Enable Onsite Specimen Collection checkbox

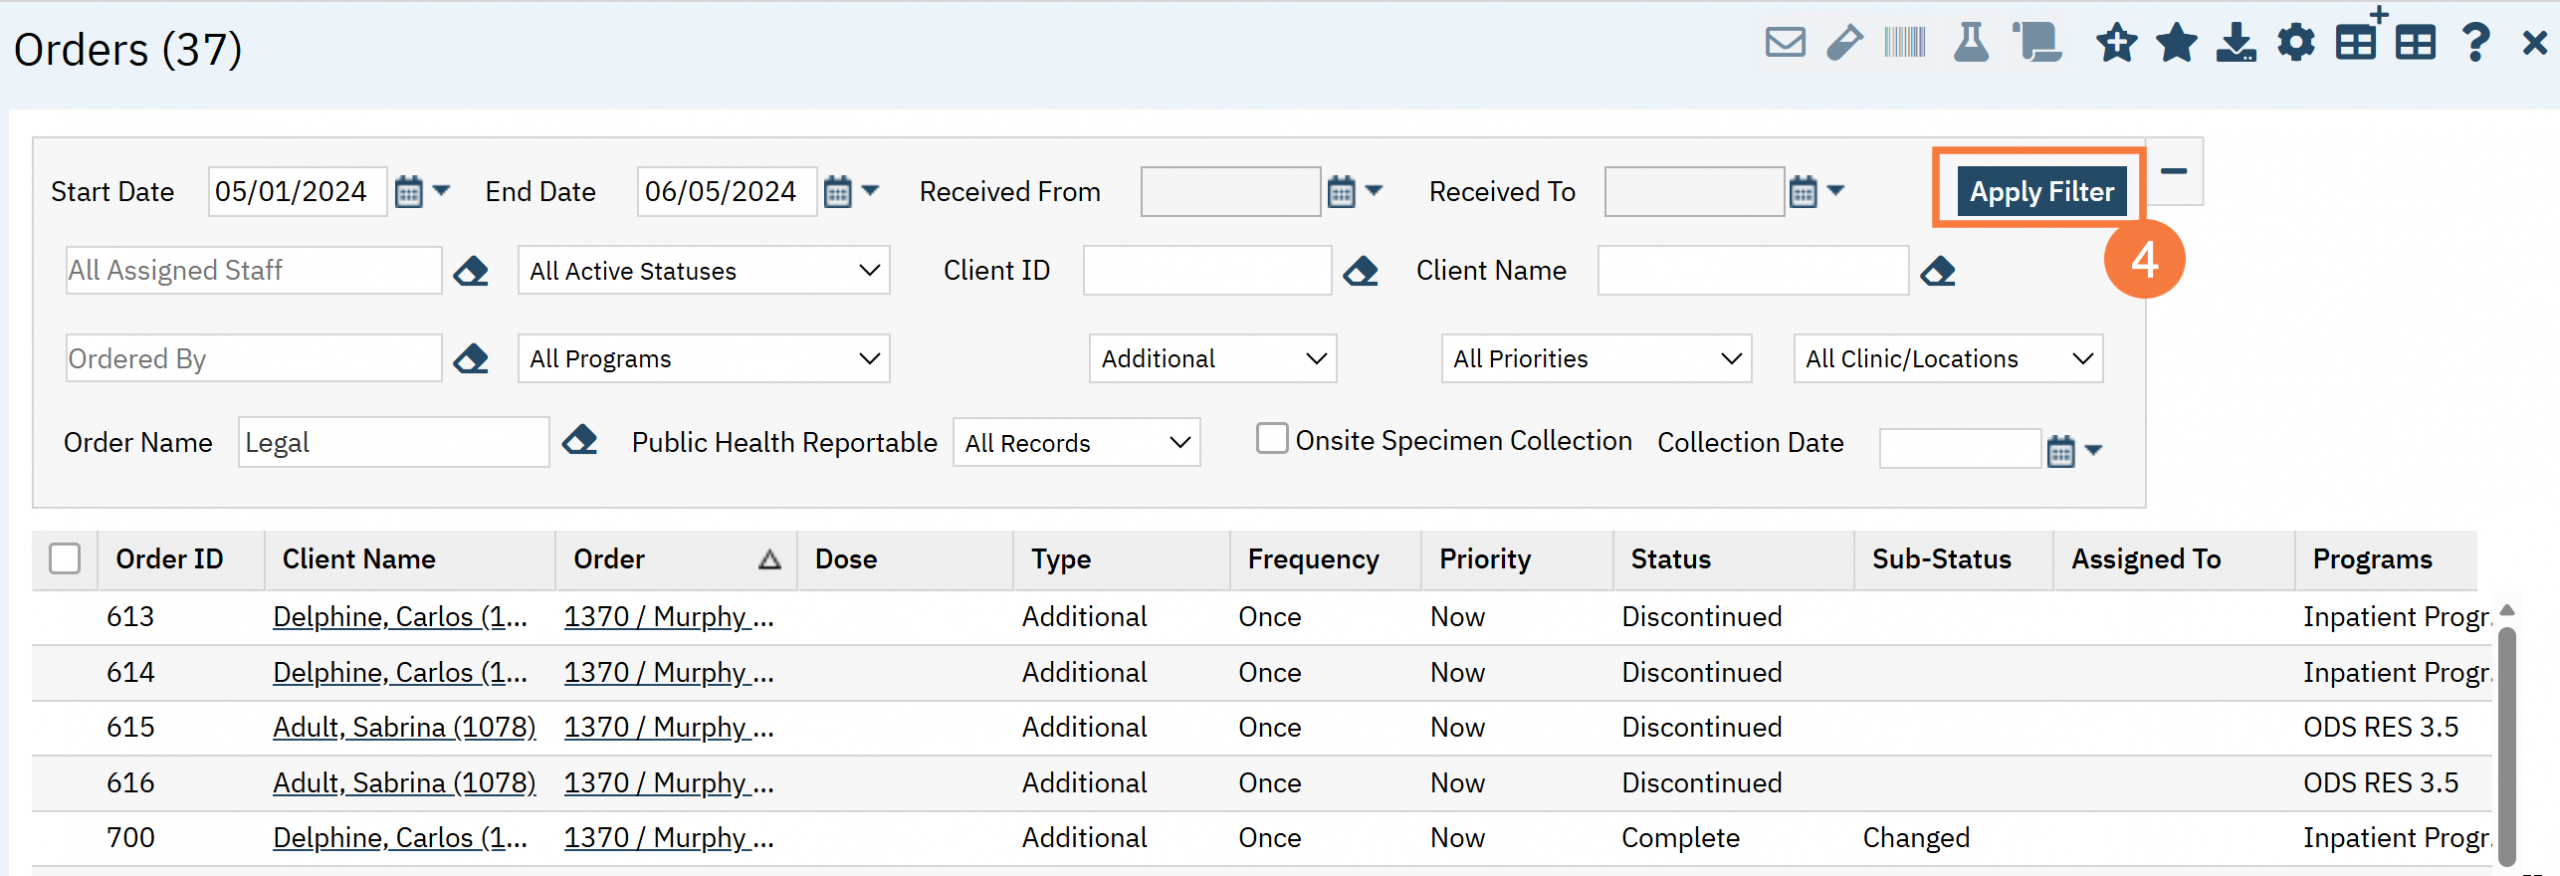(1271, 439)
